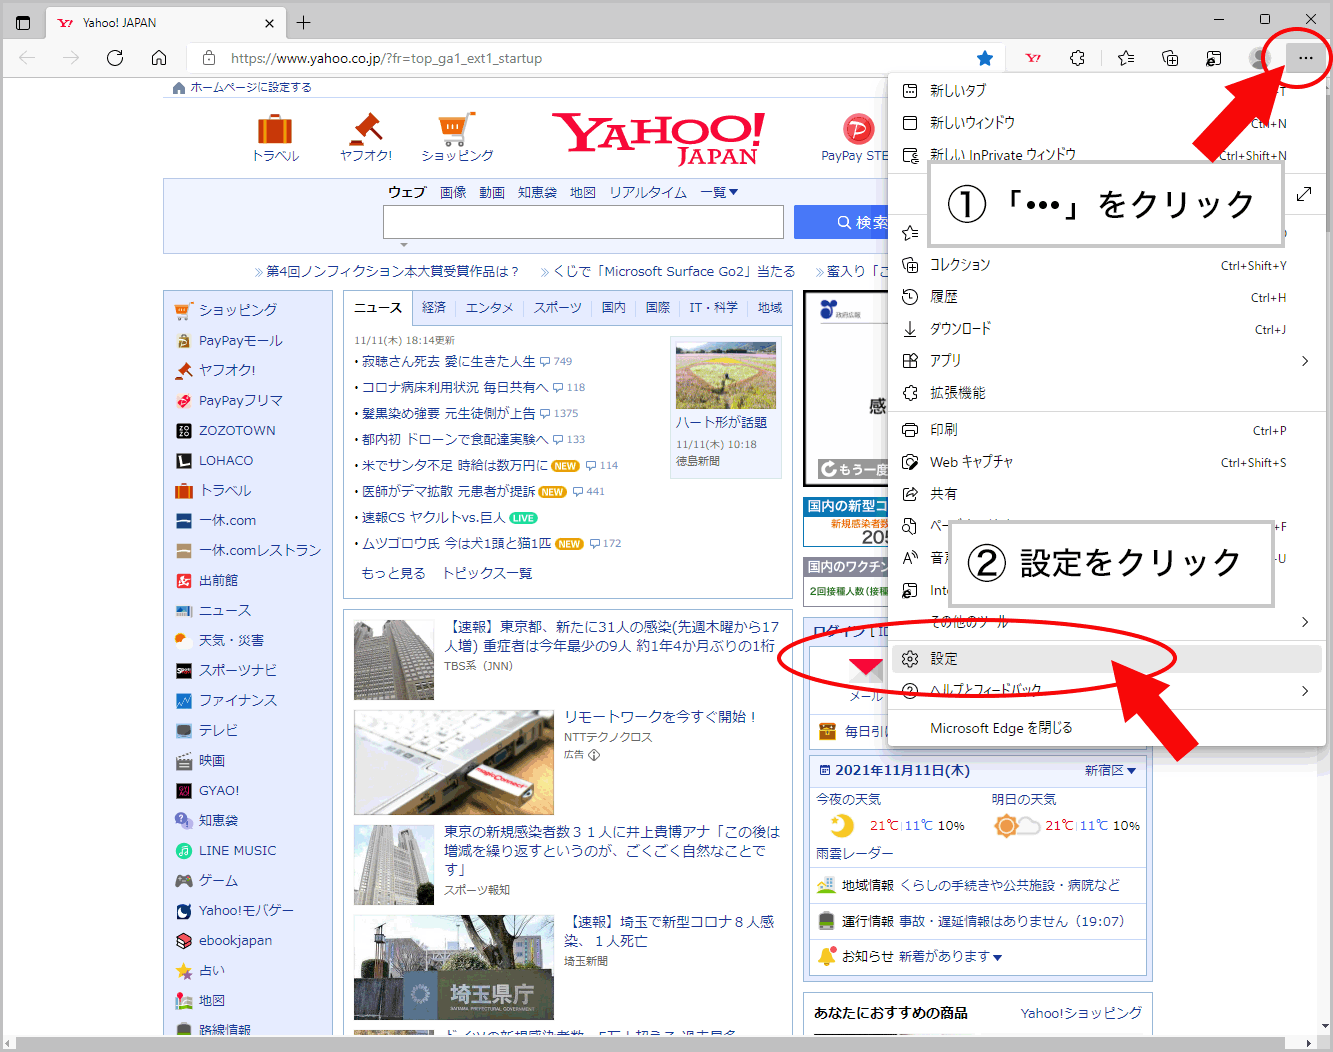Select Microsoft Edge を閉じる menu entry
Viewport: 1333px width, 1052px height.
coord(1106,728)
